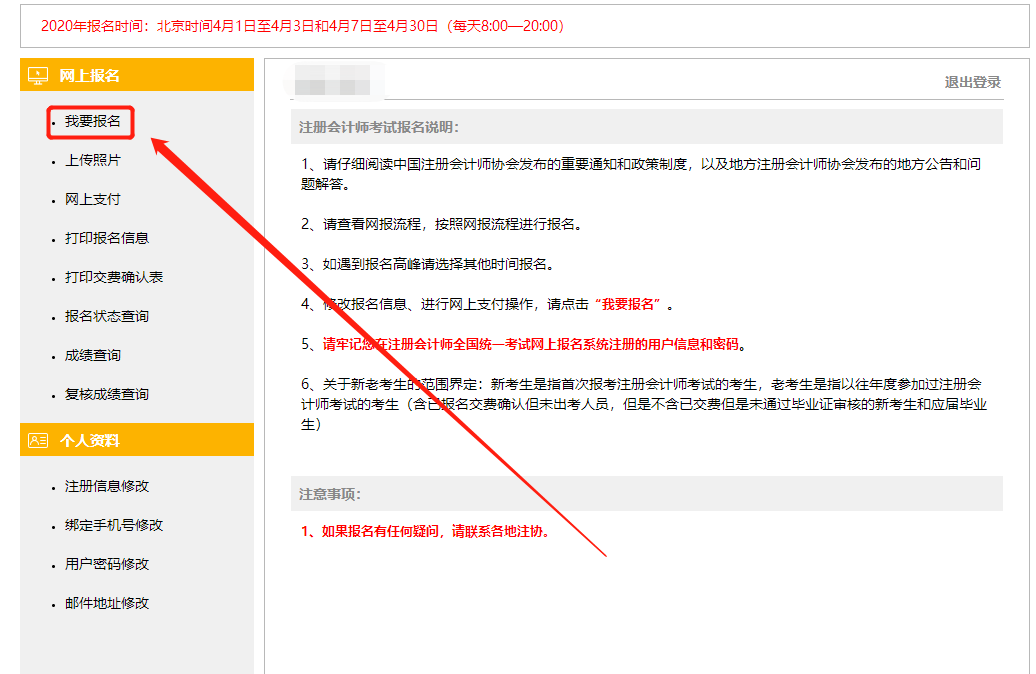
Task: Click the 网上报名 section header
Action: (x=90, y=75)
